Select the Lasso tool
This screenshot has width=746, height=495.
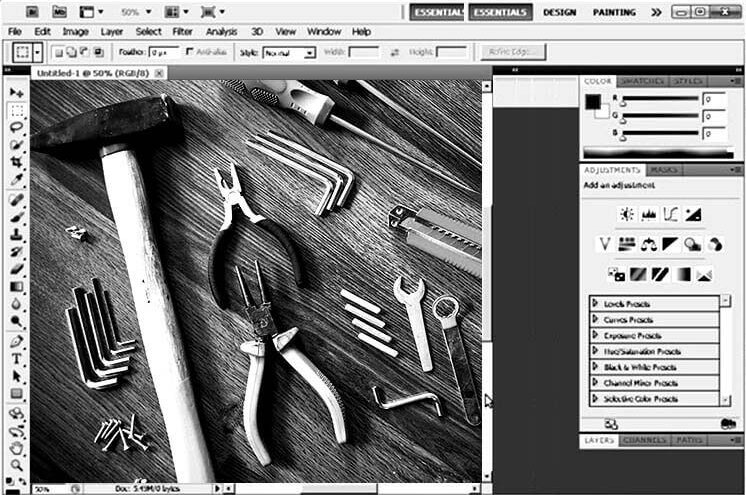click(x=17, y=128)
